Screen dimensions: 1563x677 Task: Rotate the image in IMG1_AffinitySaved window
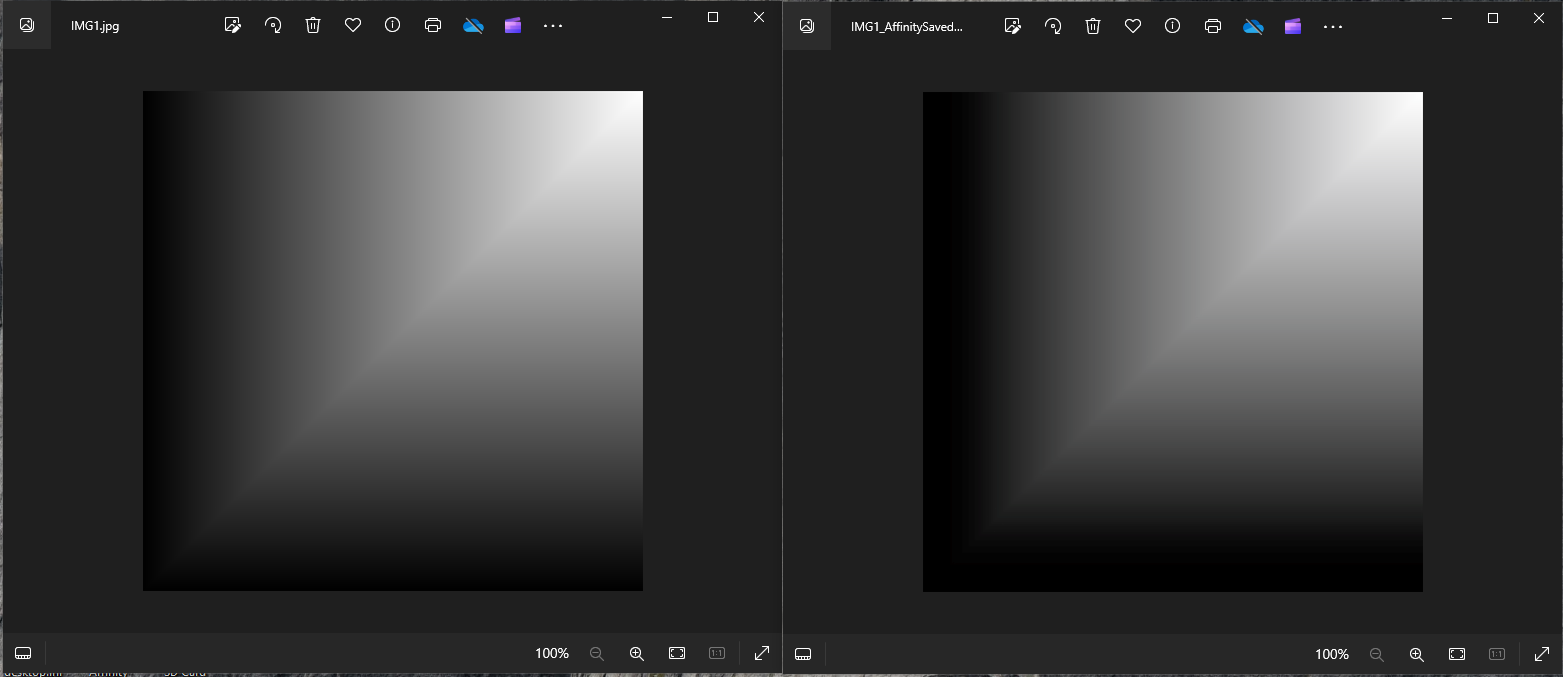[x=1053, y=26]
